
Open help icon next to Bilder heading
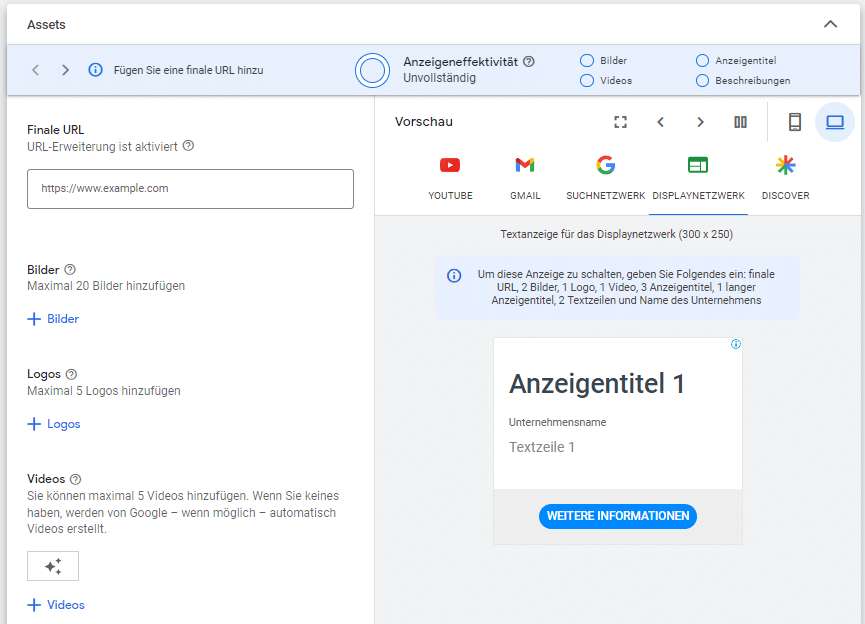[70, 270]
